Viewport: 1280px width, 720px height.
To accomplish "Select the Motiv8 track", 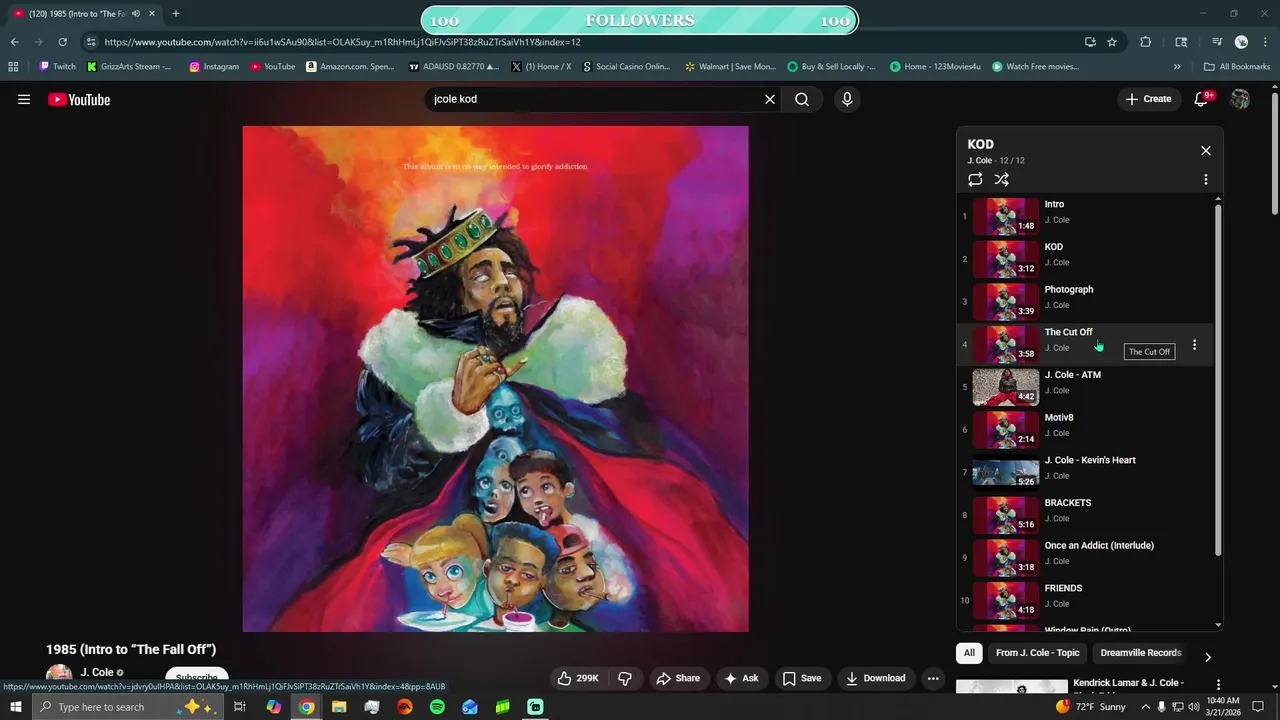I will click(1085, 430).
